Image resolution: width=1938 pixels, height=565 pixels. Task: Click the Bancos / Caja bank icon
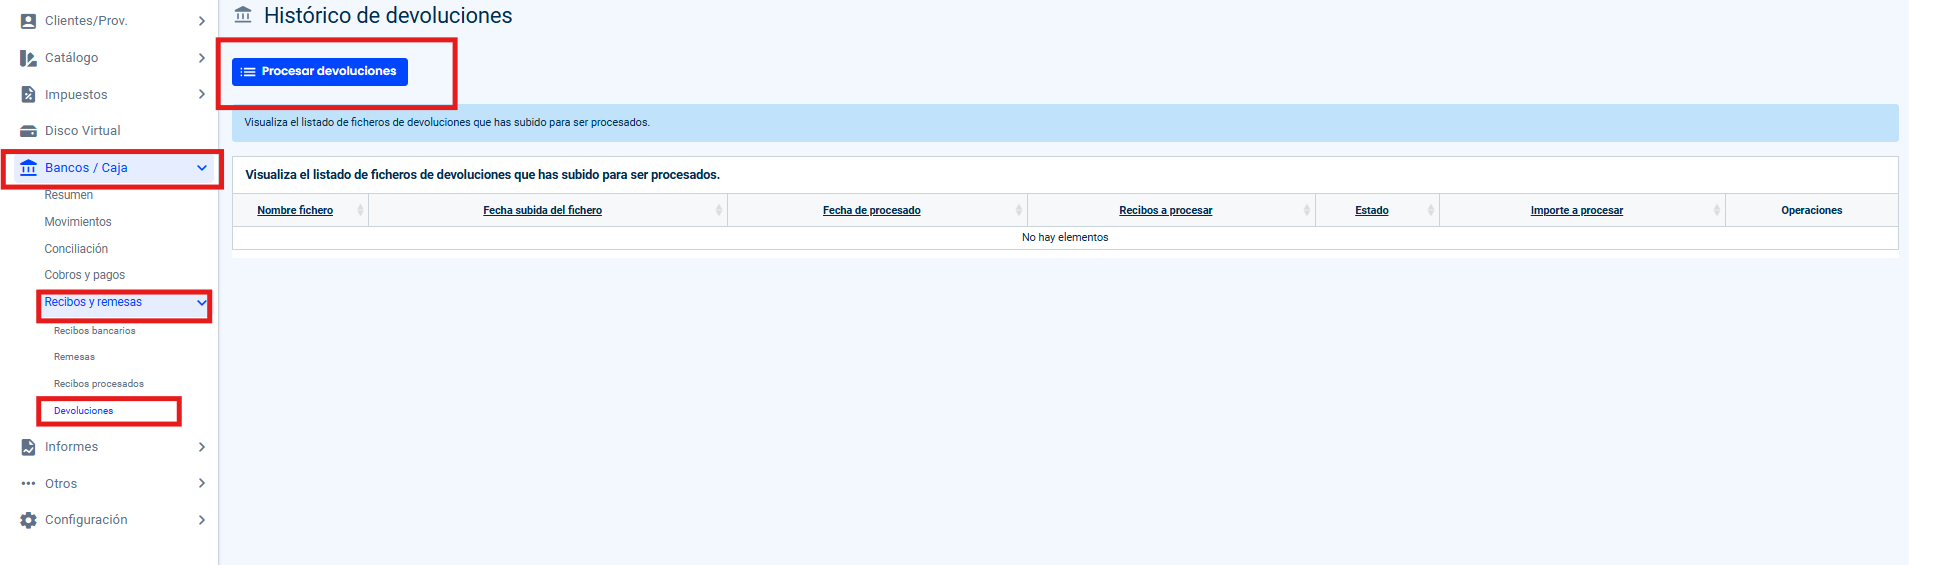click(28, 168)
